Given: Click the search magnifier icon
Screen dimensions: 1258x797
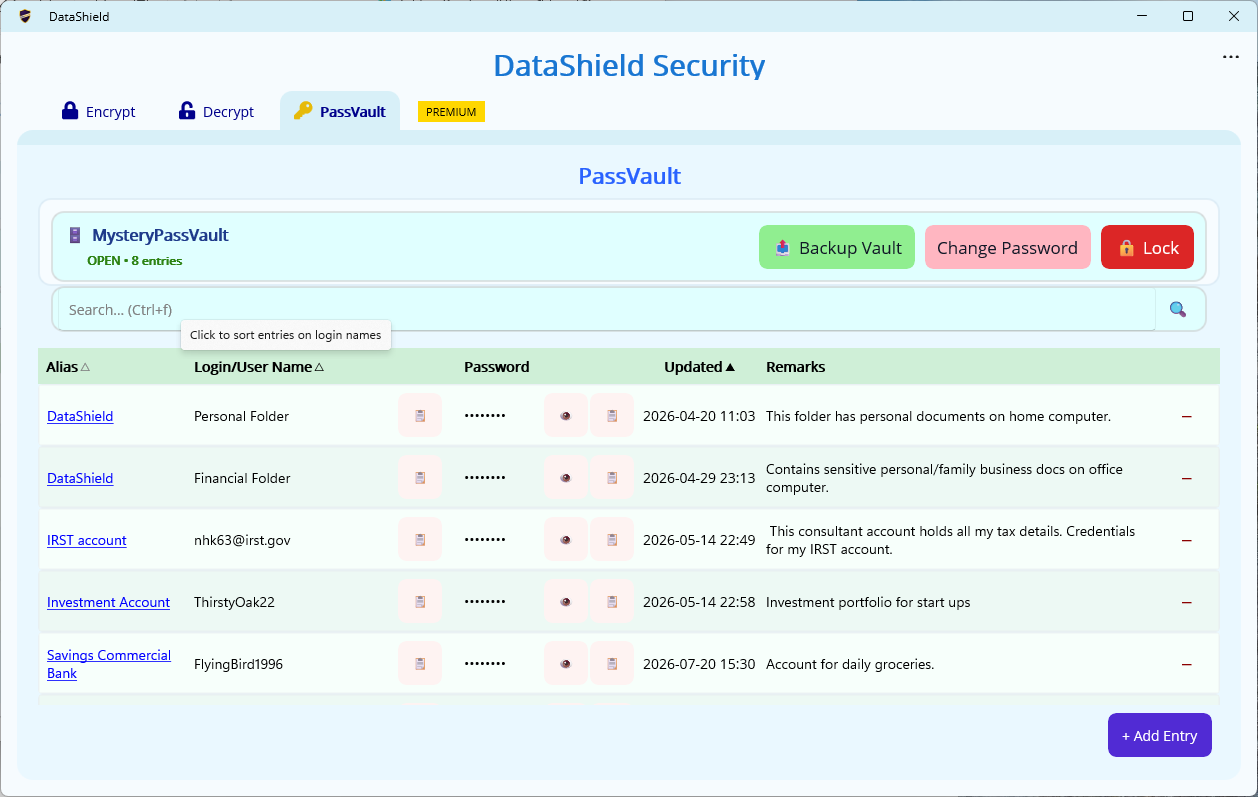Looking at the screenshot, I should [x=1178, y=309].
